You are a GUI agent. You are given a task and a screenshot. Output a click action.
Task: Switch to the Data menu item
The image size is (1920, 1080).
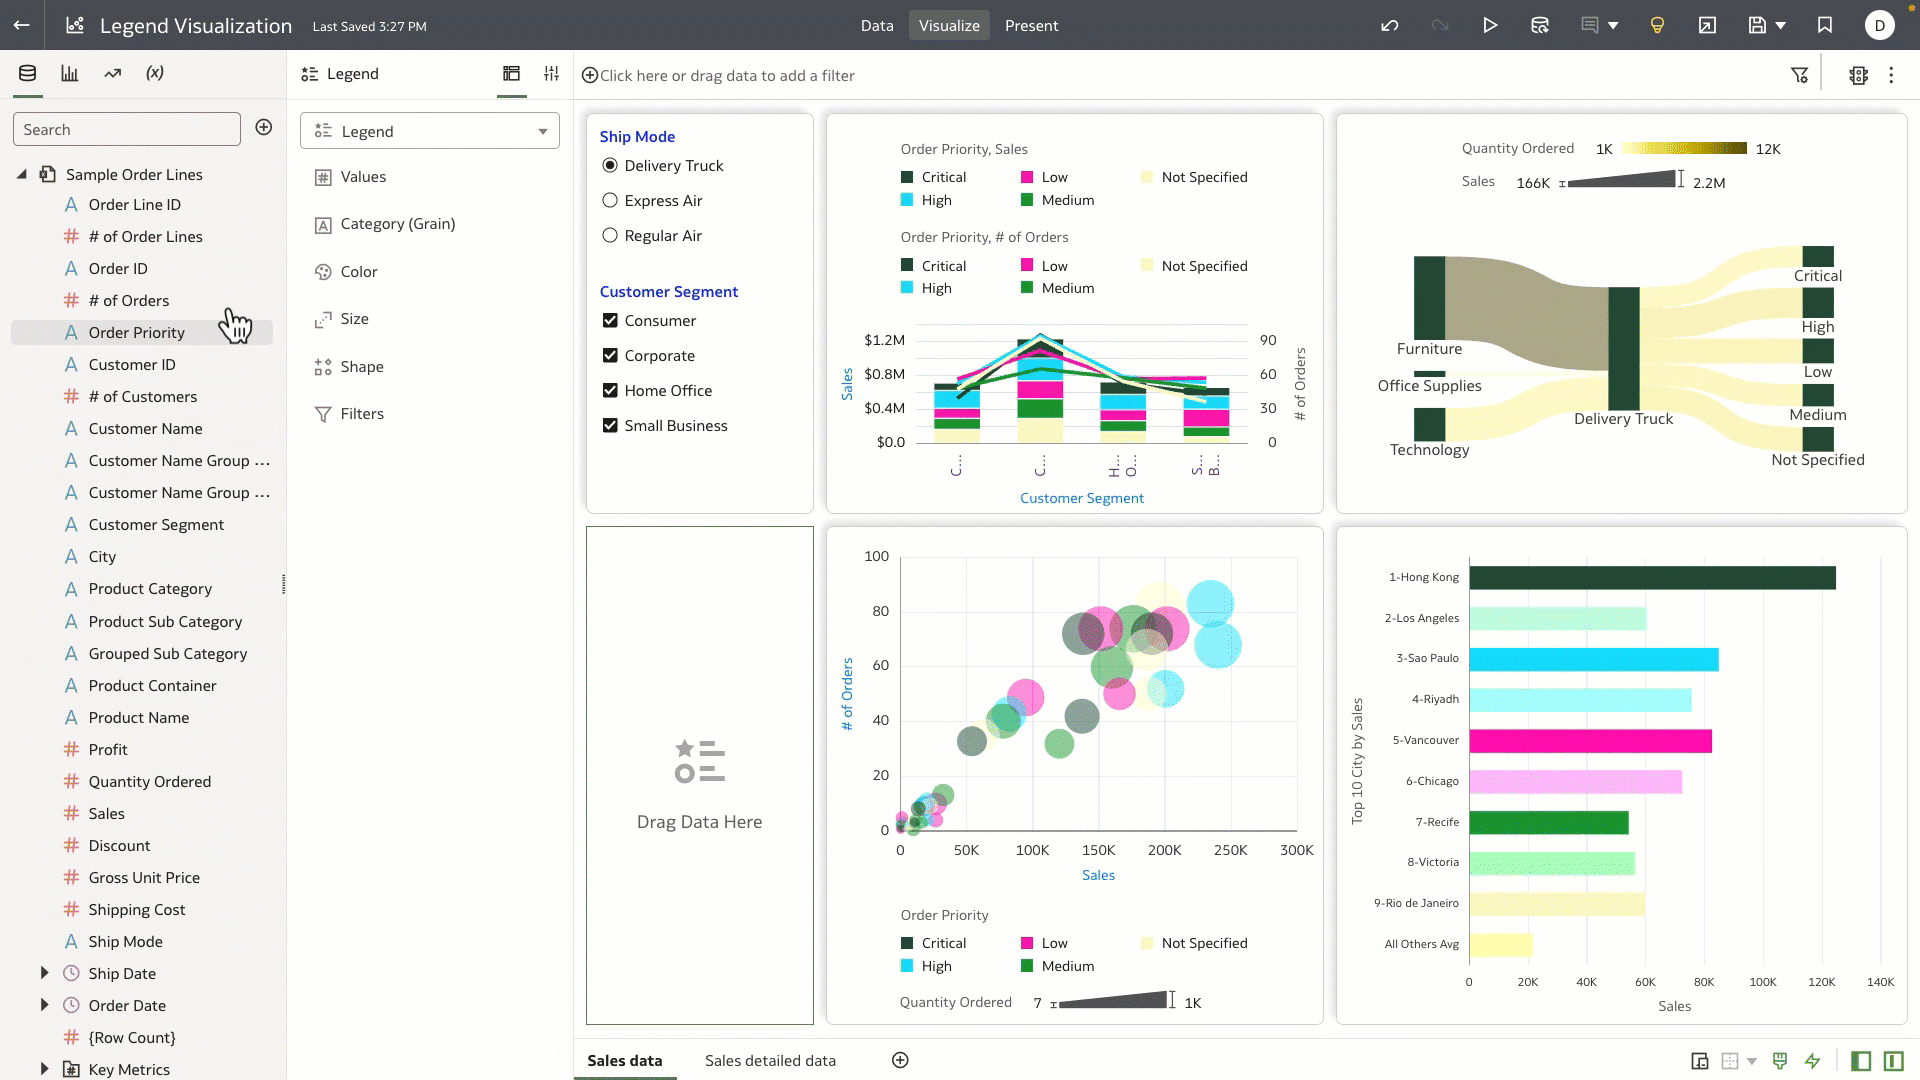[877, 25]
